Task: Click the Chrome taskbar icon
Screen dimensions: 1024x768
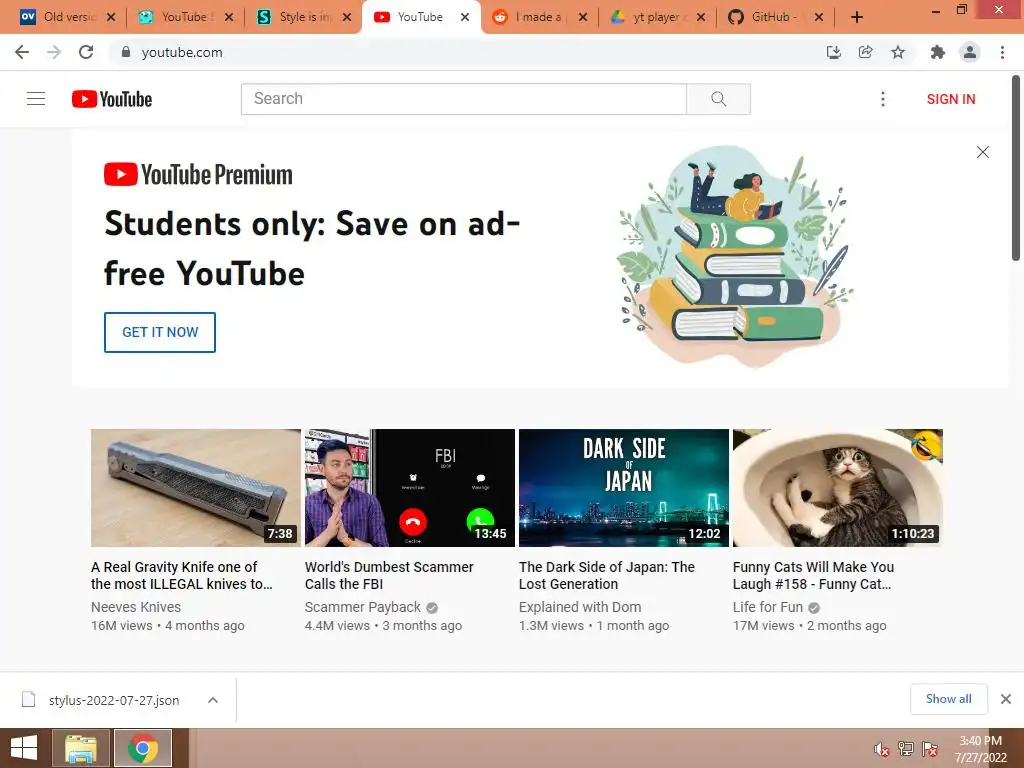Action: pyautogui.click(x=143, y=748)
